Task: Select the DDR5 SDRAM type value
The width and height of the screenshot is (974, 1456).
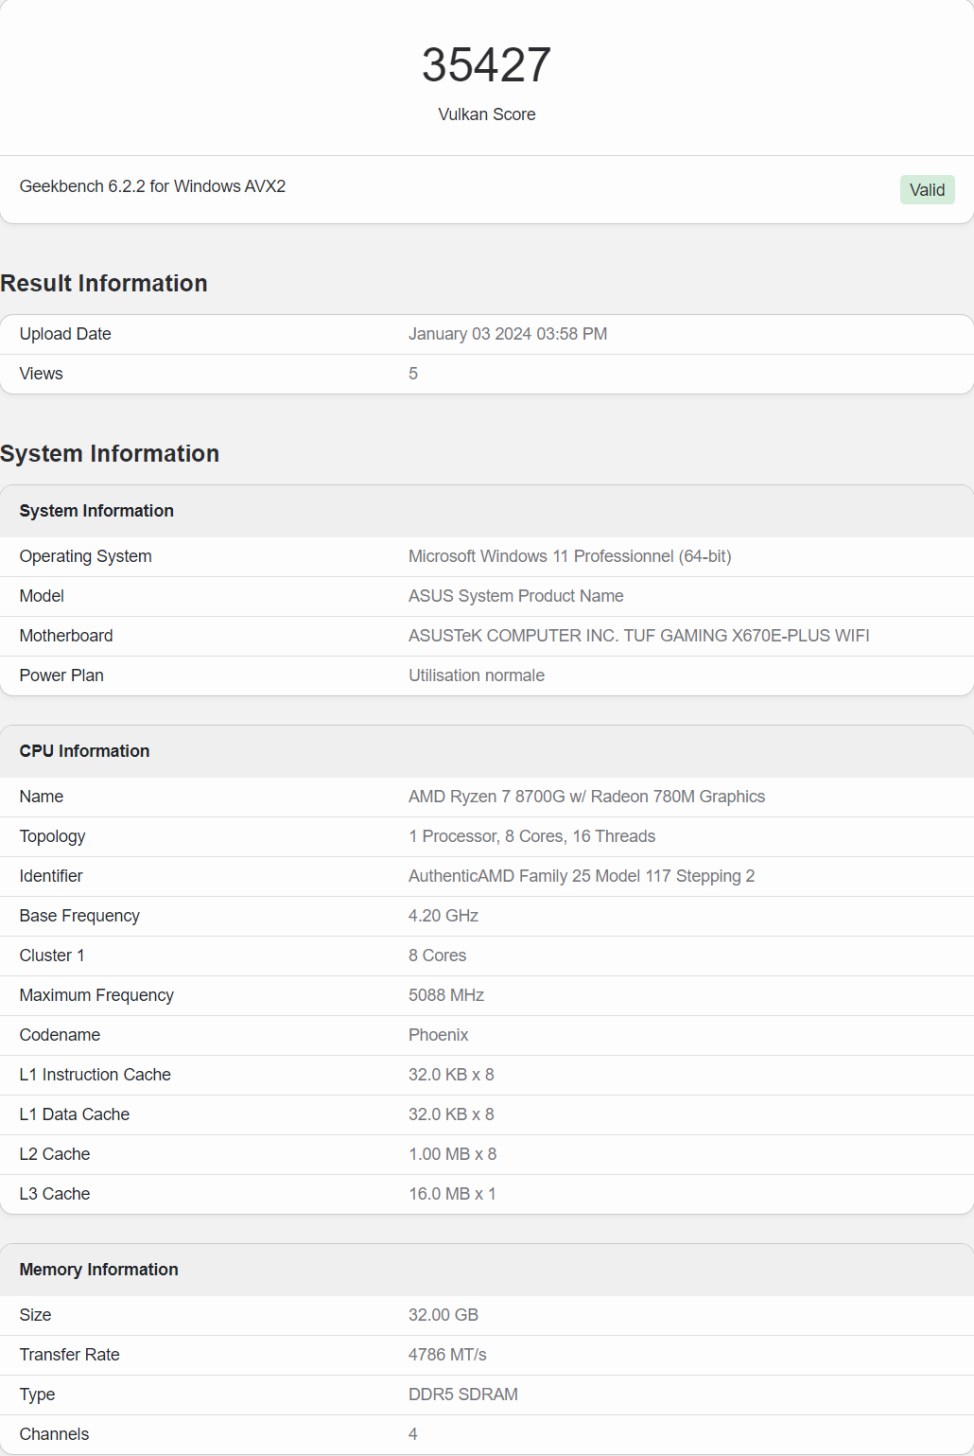Action: point(462,1395)
